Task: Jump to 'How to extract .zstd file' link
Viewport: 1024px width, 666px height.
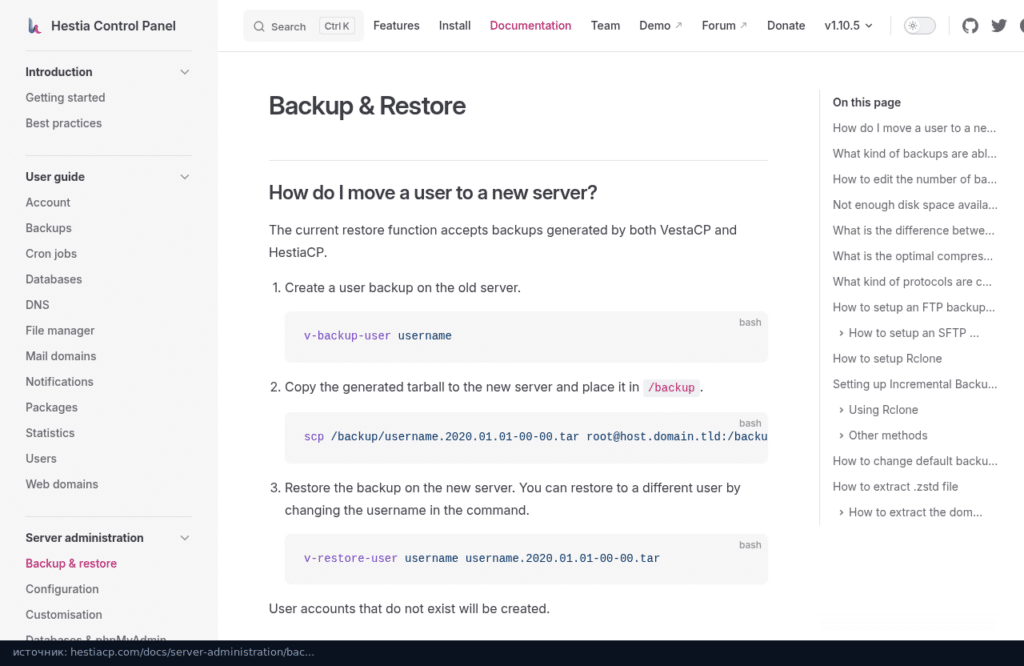Action: pyautogui.click(x=895, y=486)
